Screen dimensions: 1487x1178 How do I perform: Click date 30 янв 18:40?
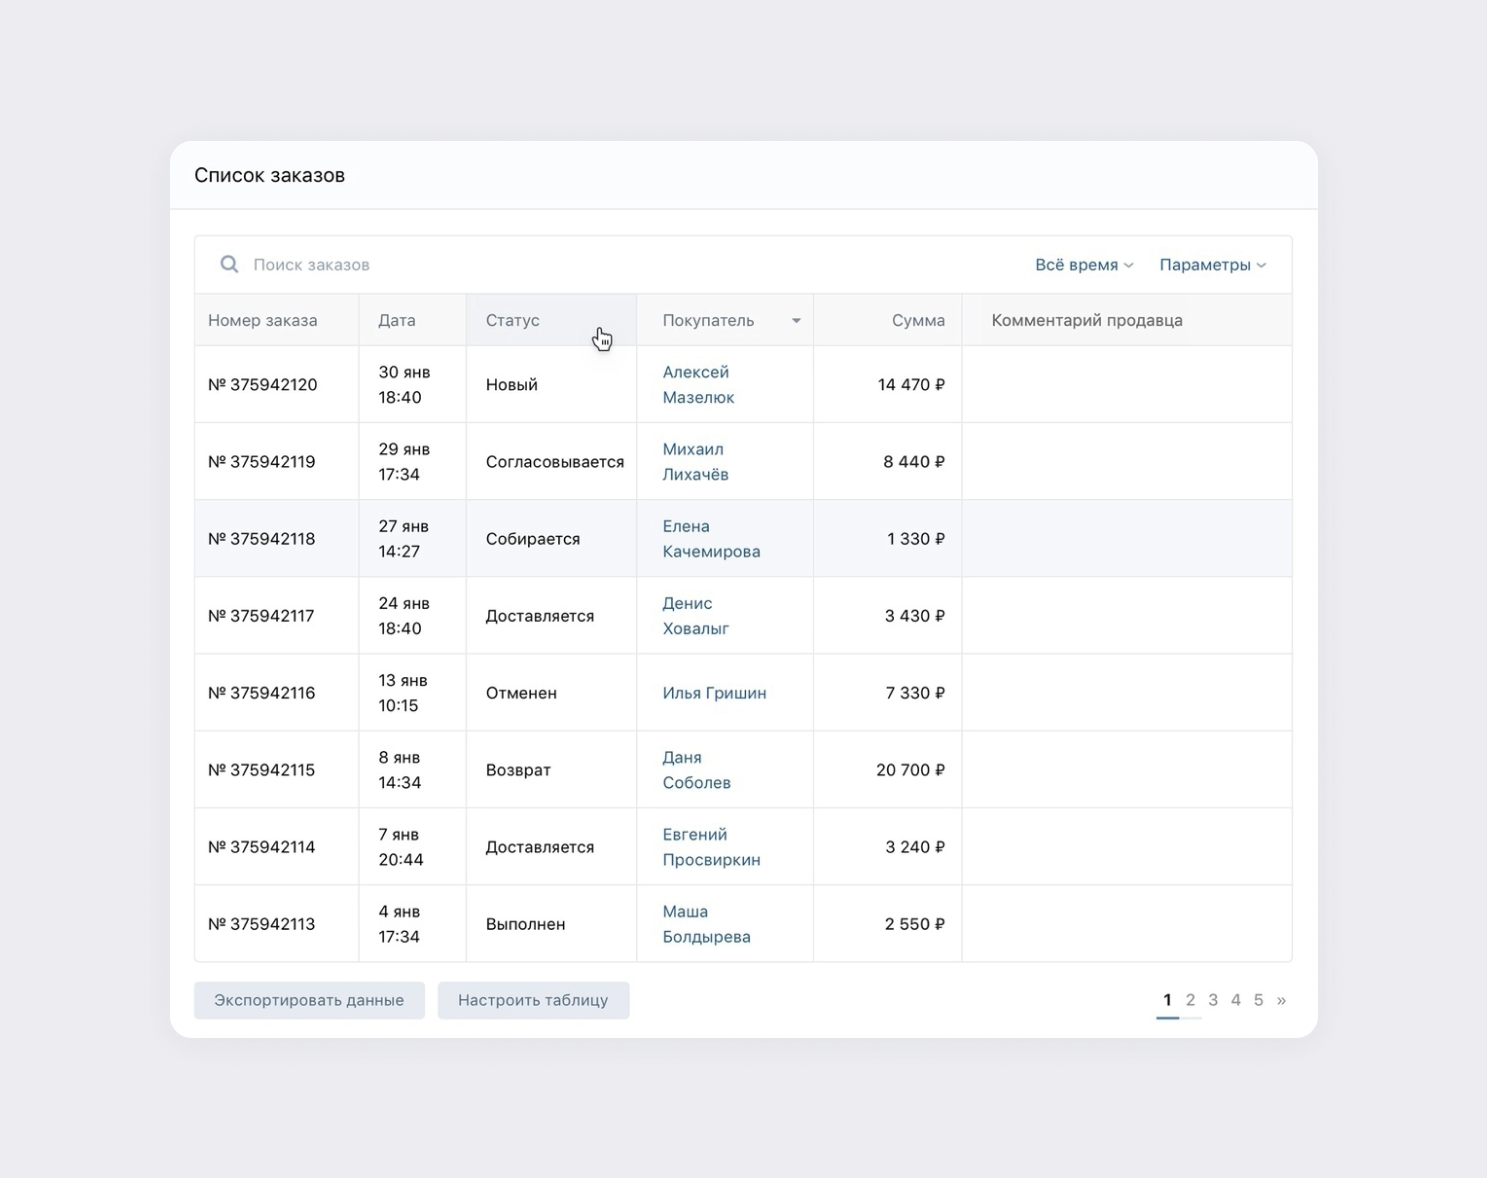[404, 384]
